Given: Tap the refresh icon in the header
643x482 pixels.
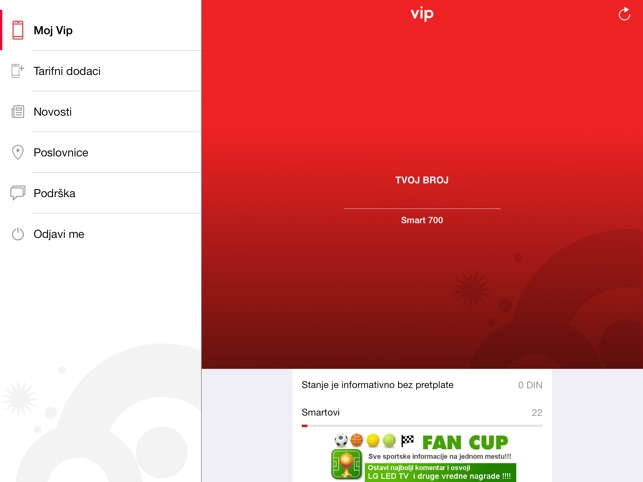Looking at the screenshot, I should (x=624, y=14).
